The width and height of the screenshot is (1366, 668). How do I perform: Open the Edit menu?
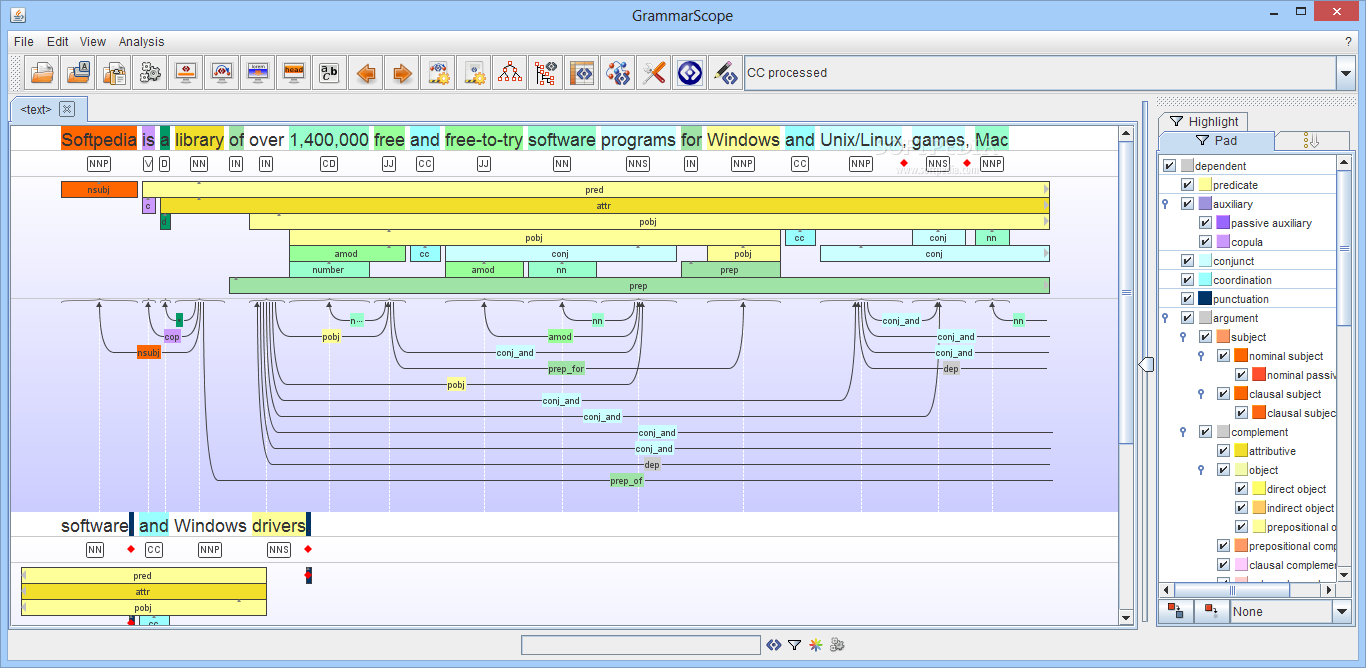pos(58,42)
